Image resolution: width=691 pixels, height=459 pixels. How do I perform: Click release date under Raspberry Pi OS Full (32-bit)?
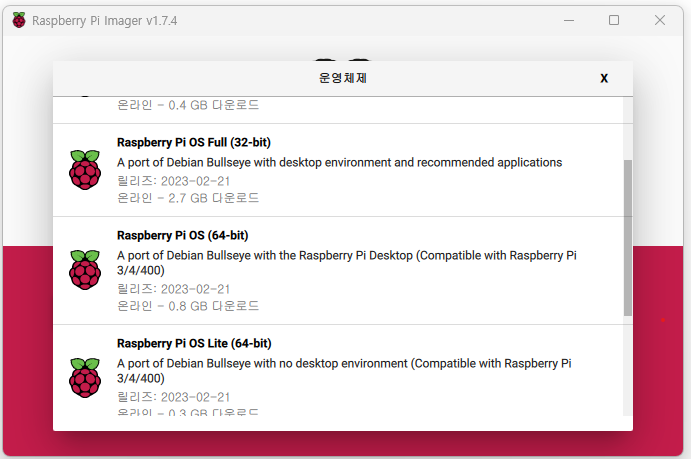pos(174,181)
